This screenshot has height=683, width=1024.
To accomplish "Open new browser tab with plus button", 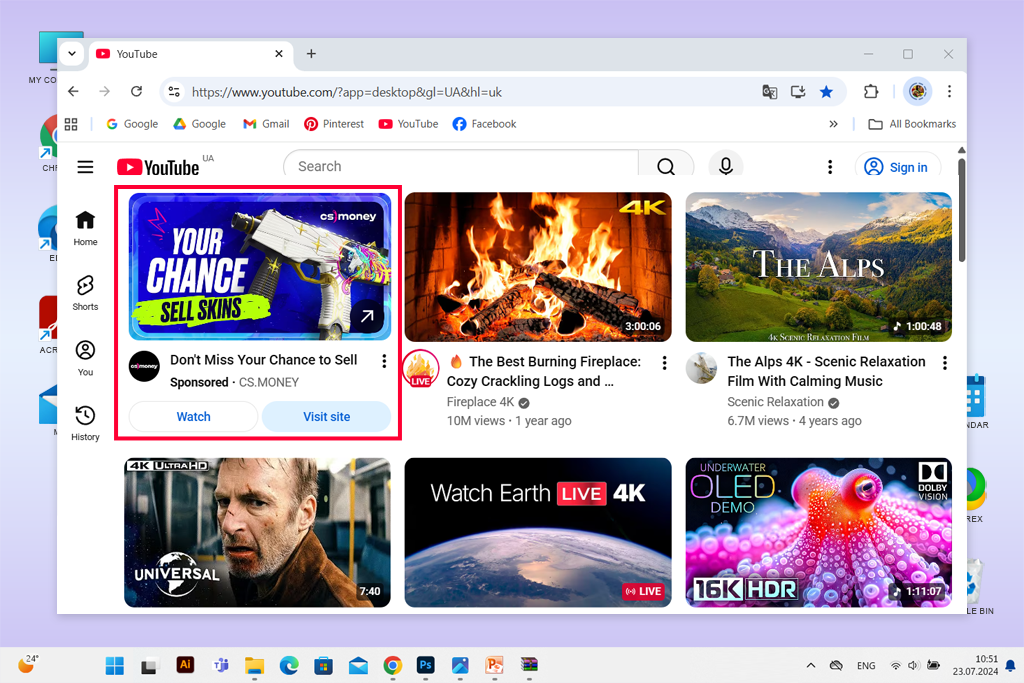I will [x=311, y=54].
